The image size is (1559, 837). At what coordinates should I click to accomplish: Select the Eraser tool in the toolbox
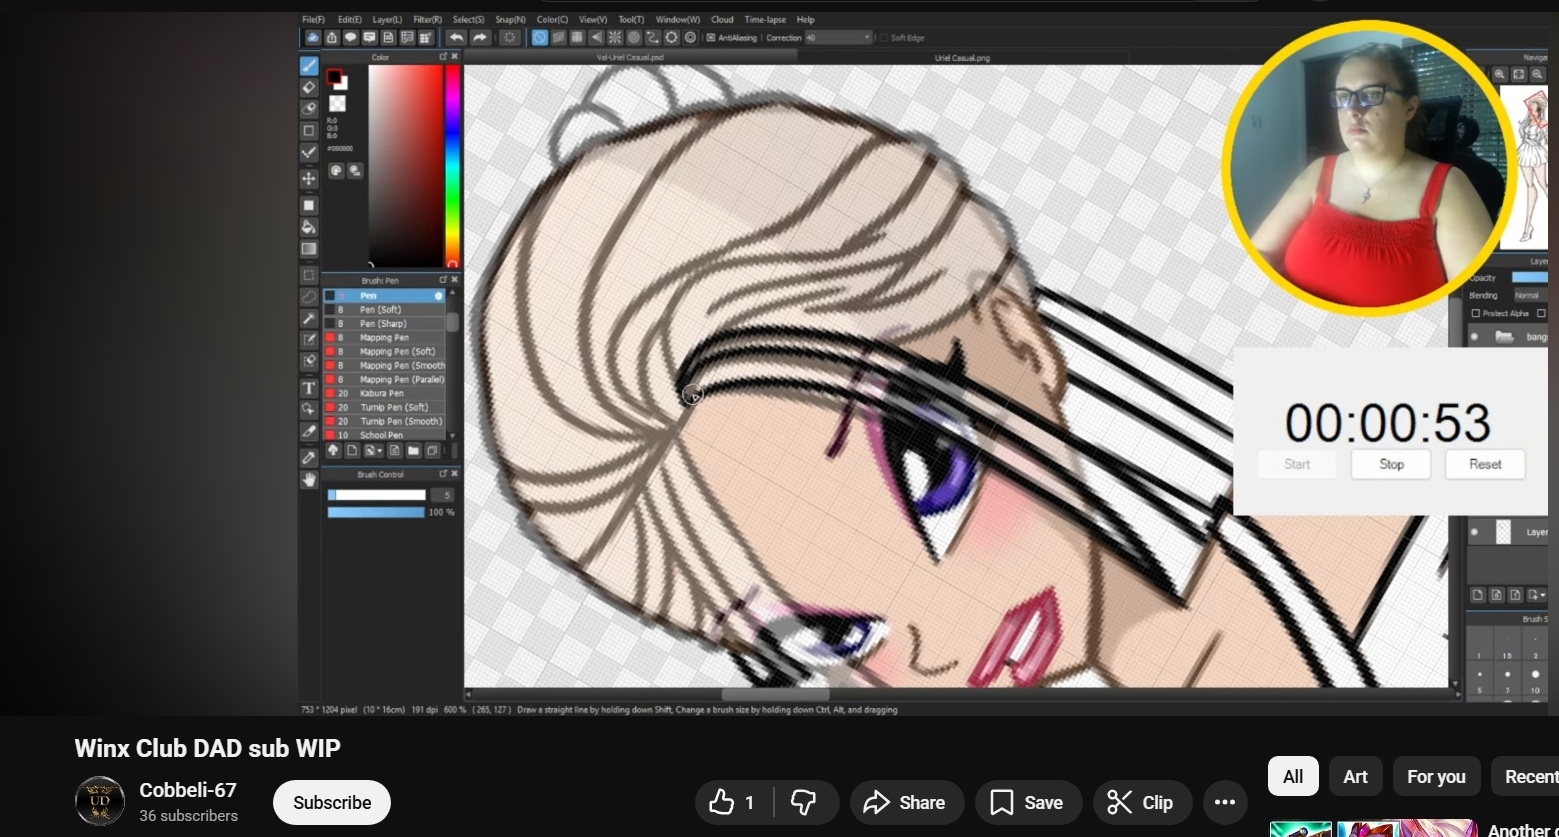(309, 87)
